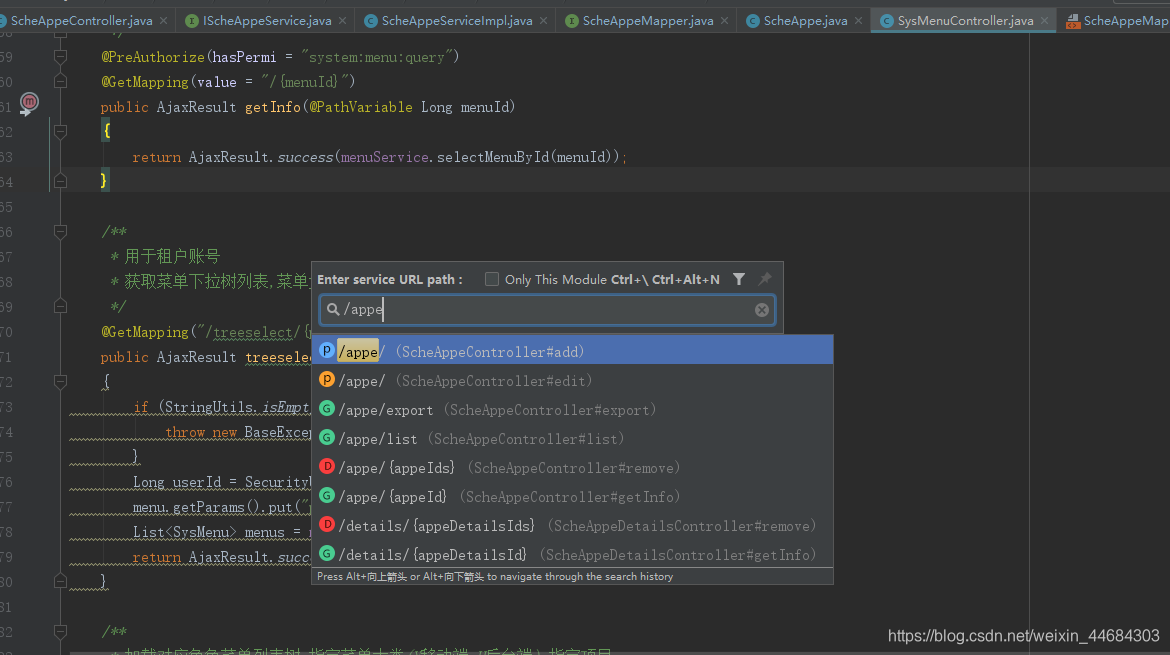Select /details/{appeDetailsId} getInfo result
Image resolution: width=1170 pixels, height=655 pixels.
pyautogui.click(x=572, y=554)
